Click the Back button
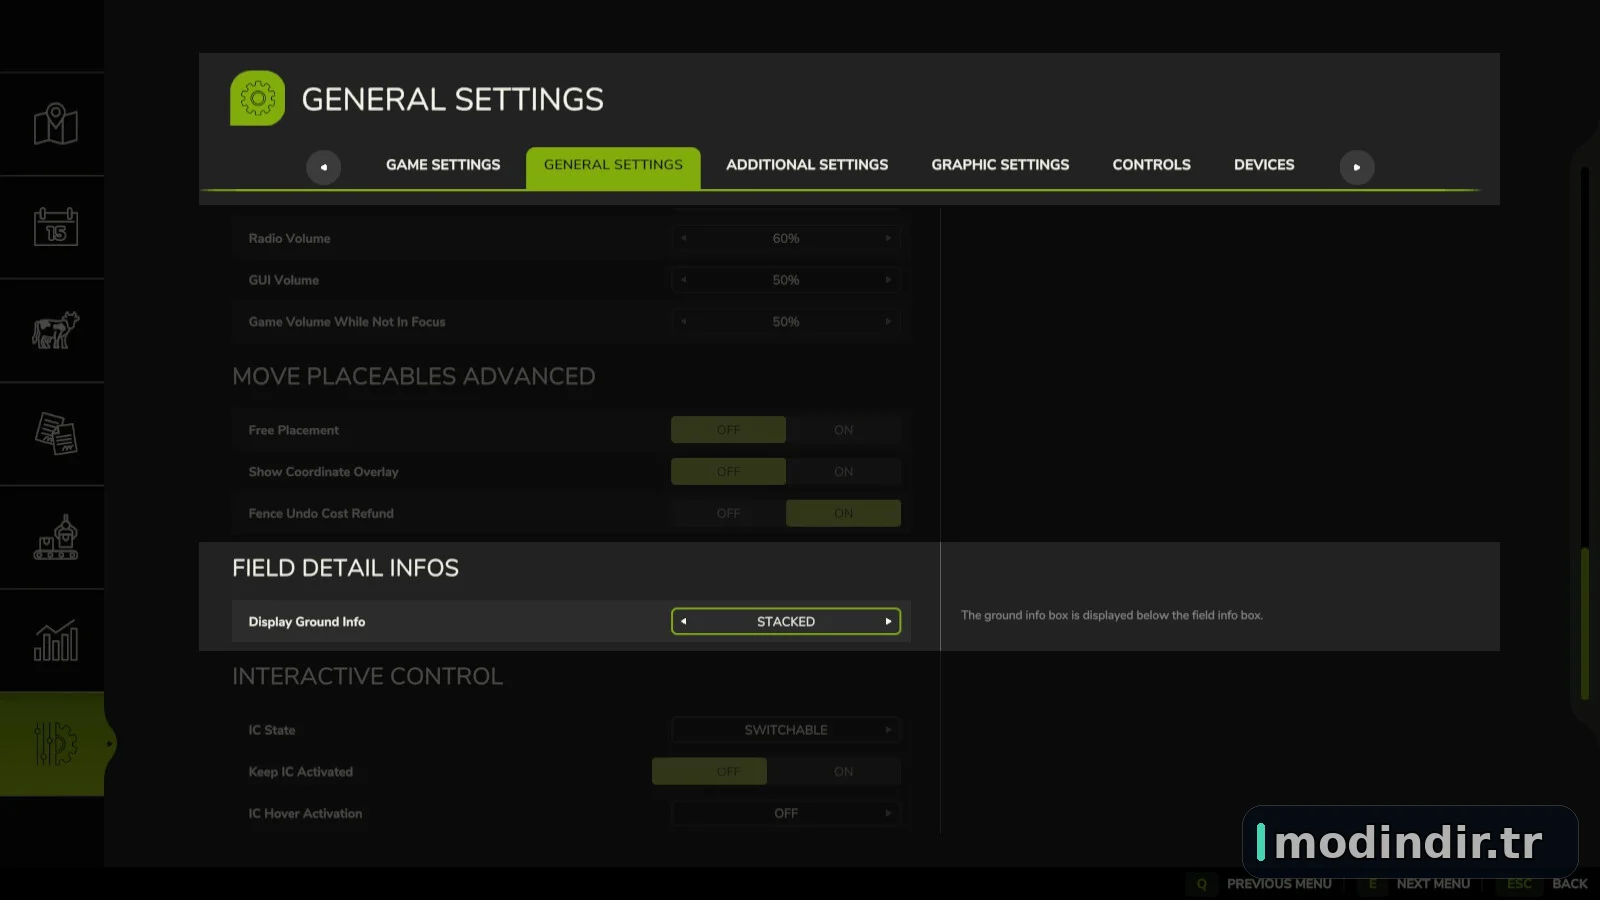The width and height of the screenshot is (1600, 900). (x=1569, y=884)
